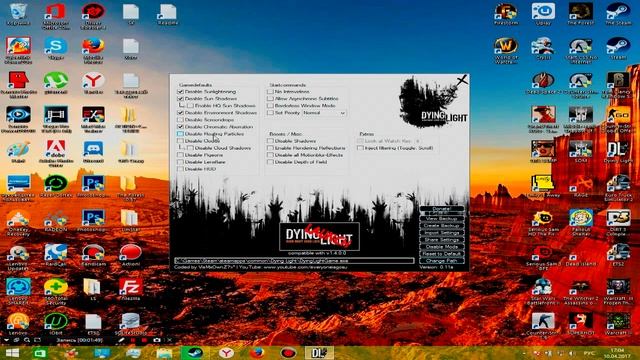This screenshot has width=640, height=360.
Task: Open The Forest desktop shortcut
Action: 580,15
